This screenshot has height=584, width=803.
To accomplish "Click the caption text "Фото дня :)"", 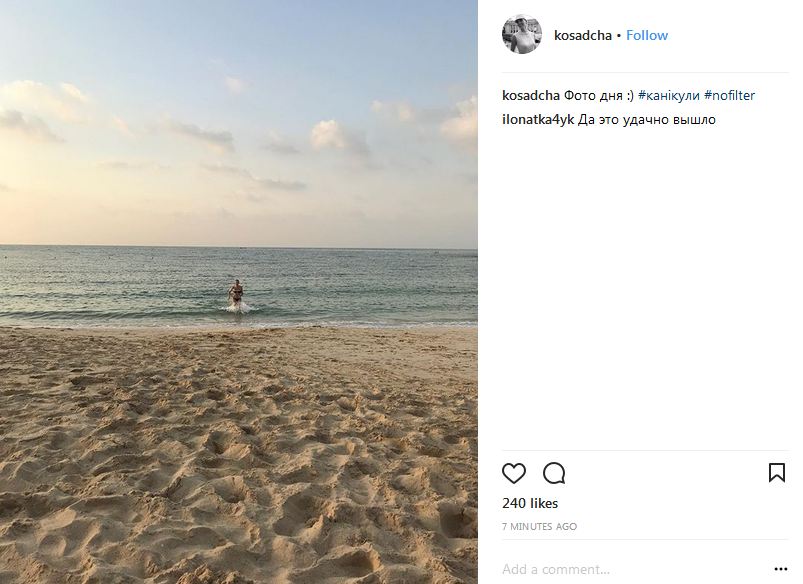I will [599, 95].
